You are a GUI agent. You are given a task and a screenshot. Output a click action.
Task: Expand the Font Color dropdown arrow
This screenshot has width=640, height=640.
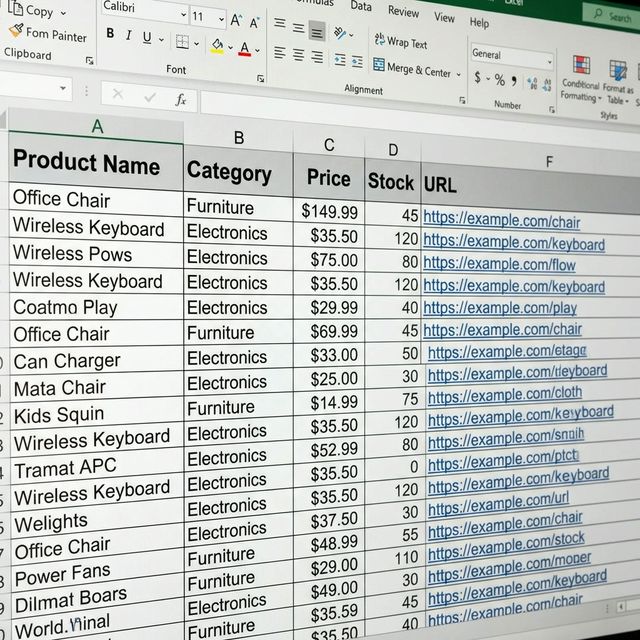point(257,51)
